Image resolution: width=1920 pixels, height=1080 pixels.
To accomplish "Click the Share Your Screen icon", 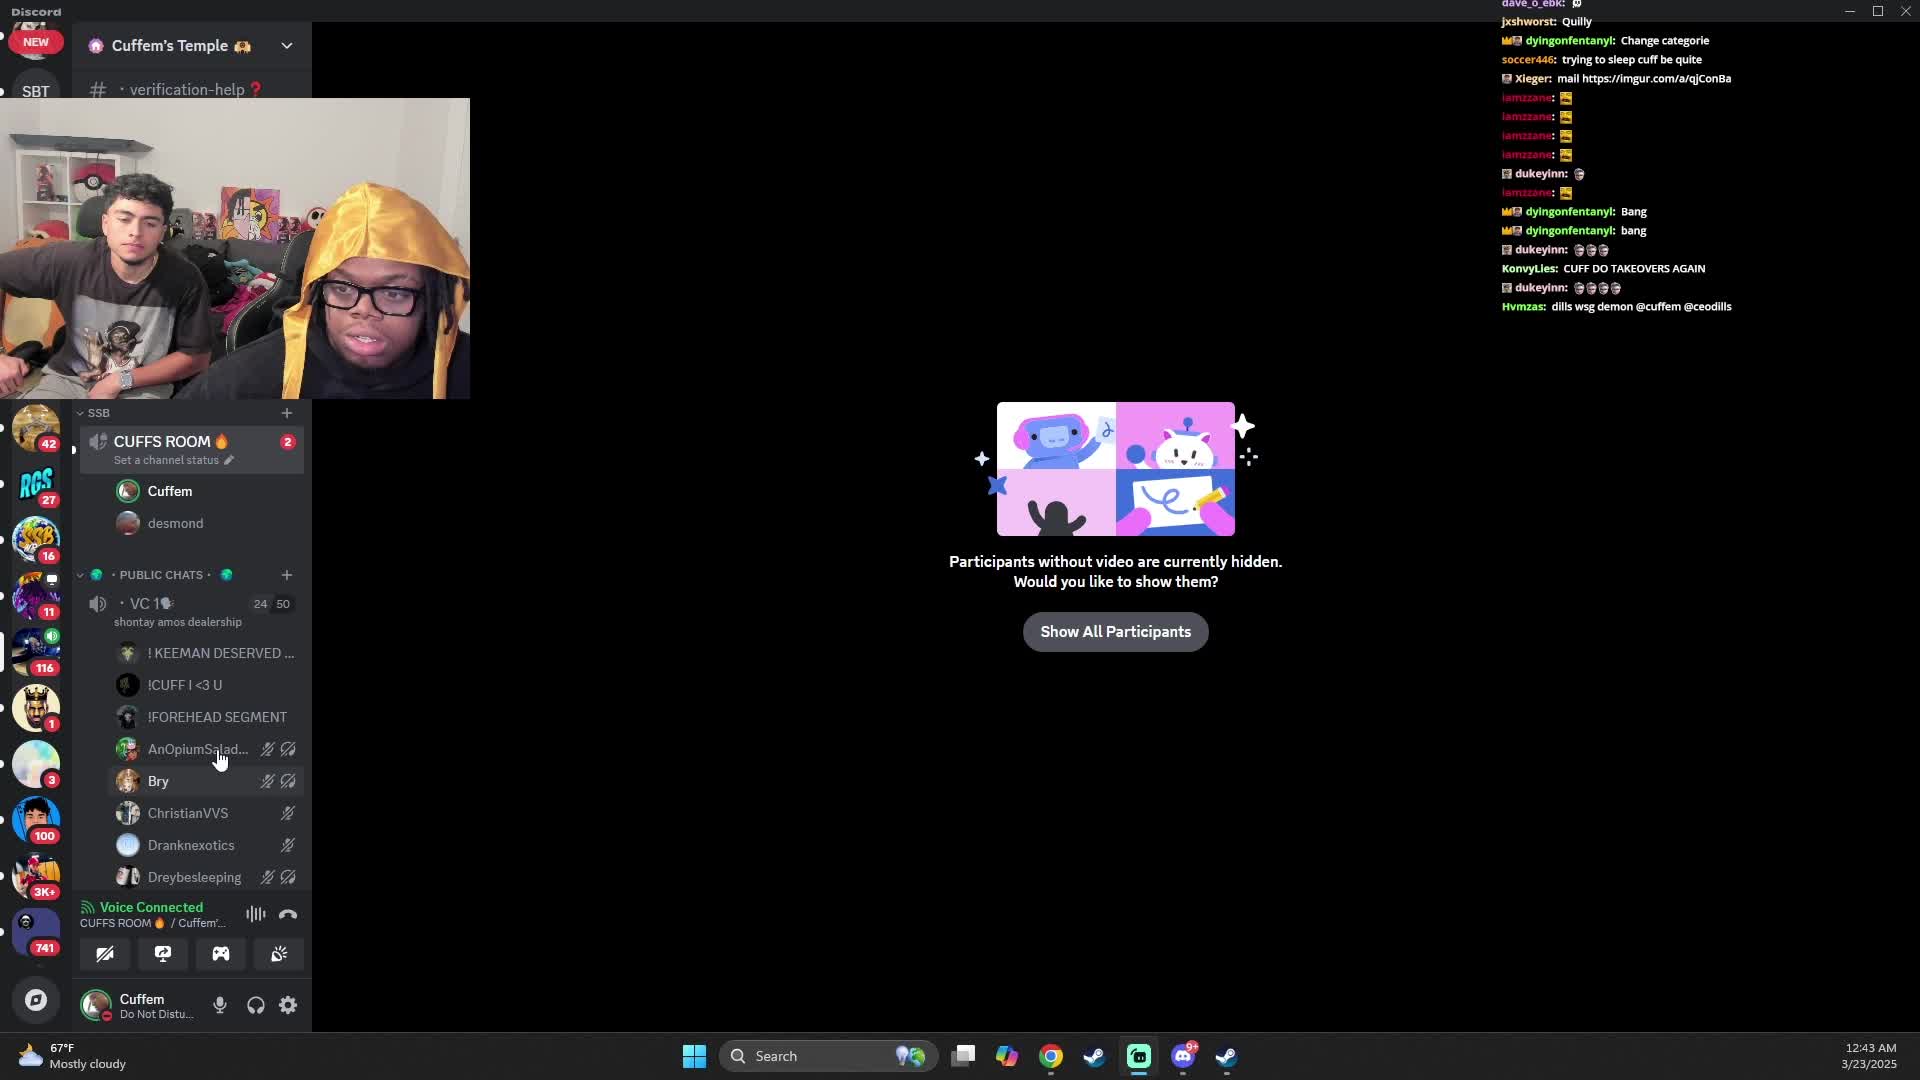I will [163, 954].
